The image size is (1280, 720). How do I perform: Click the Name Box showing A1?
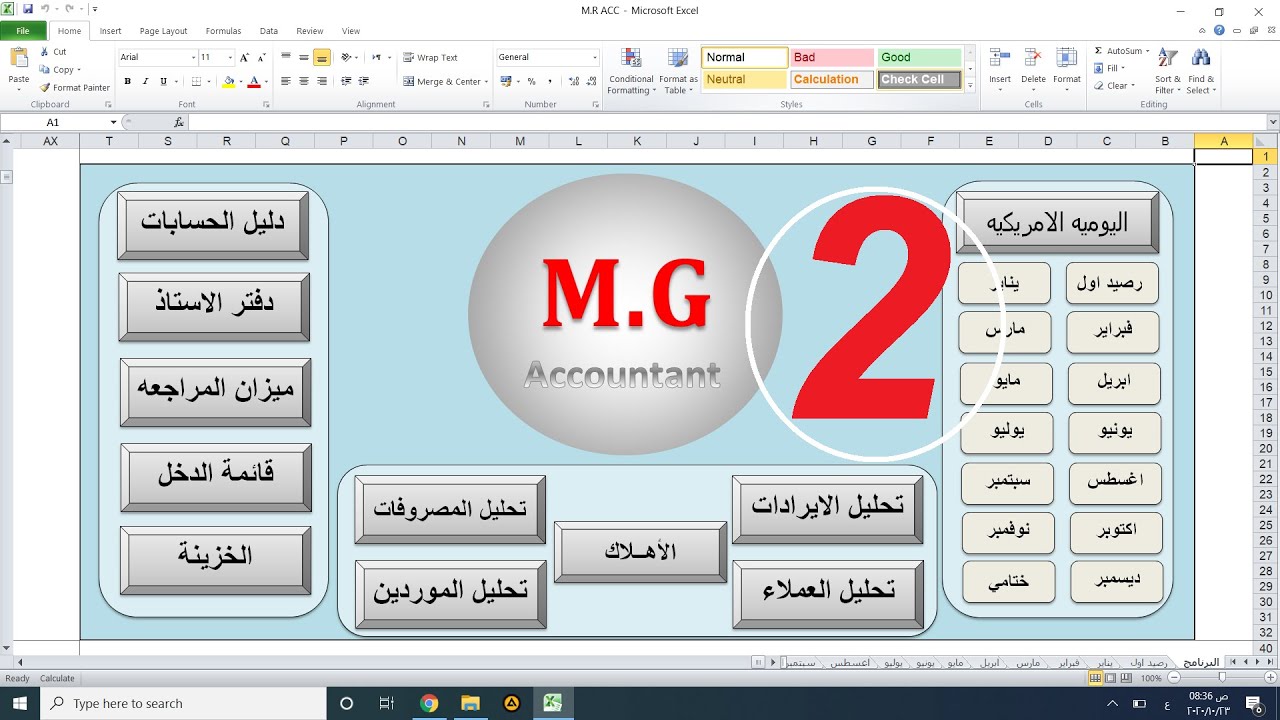tap(53, 122)
